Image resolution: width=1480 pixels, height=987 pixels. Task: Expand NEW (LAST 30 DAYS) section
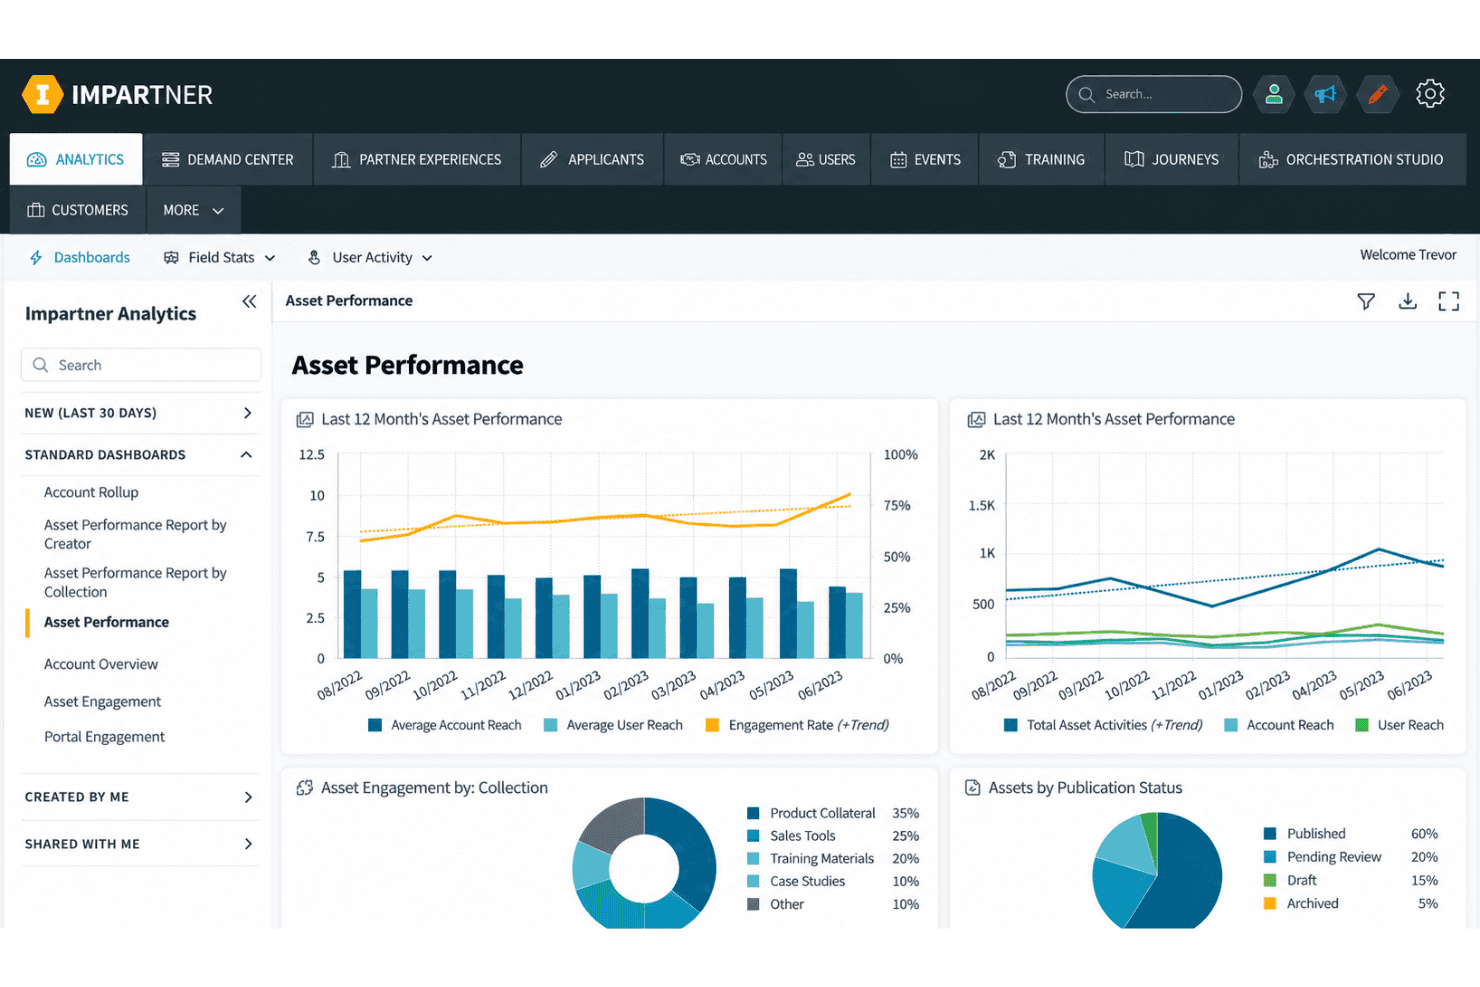tap(140, 413)
